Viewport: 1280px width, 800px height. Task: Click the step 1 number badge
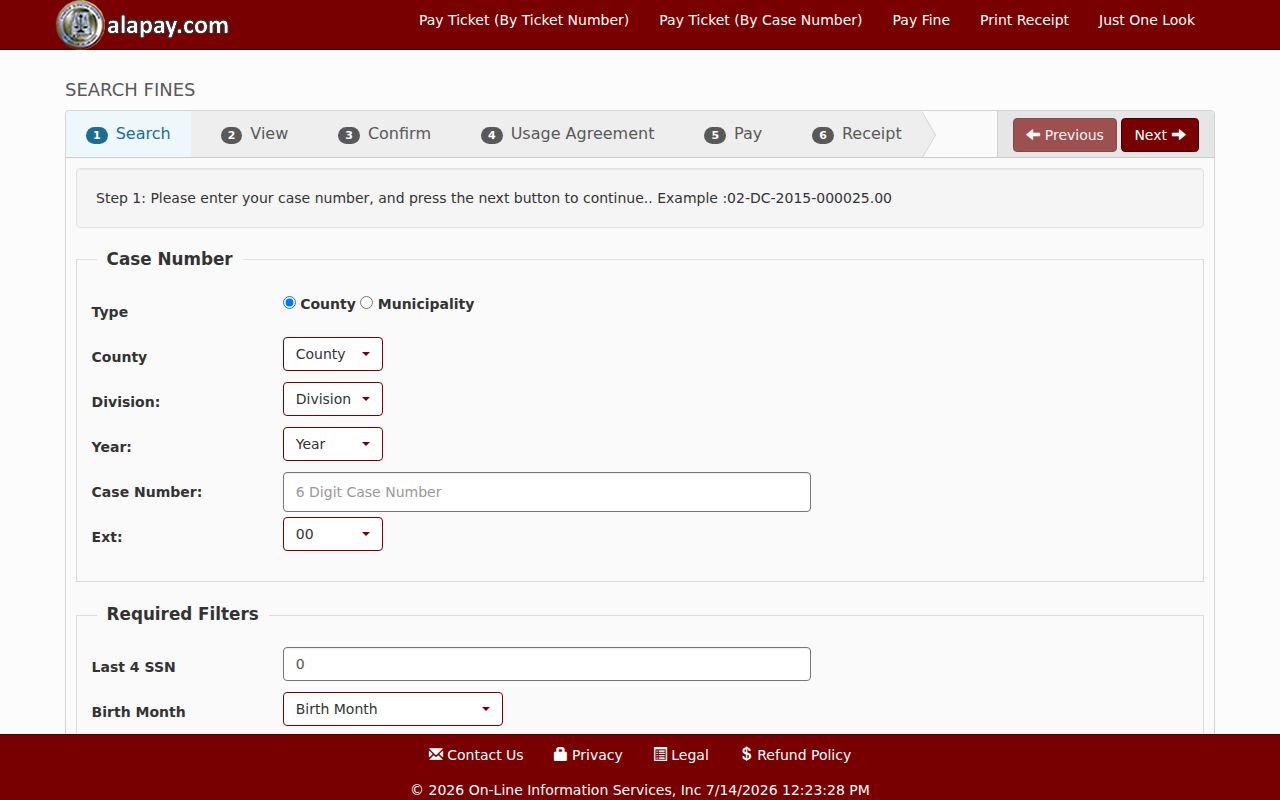point(97,135)
